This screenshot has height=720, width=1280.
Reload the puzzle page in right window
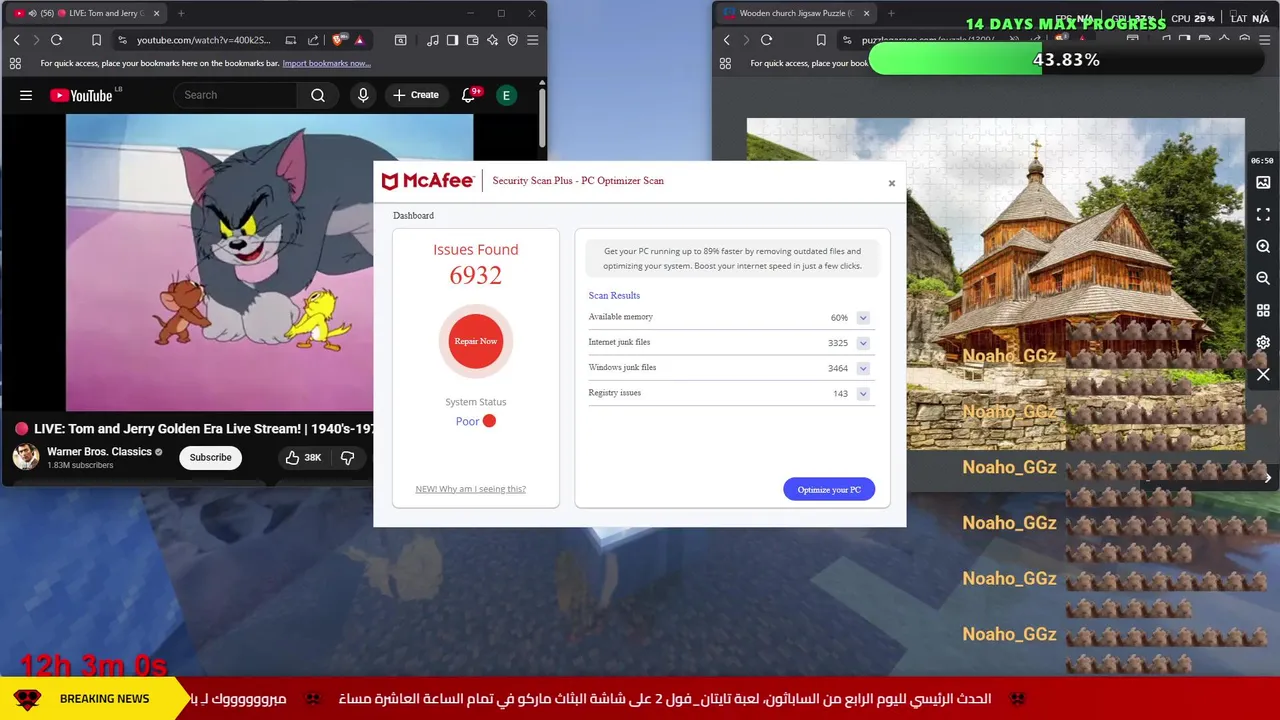766,40
